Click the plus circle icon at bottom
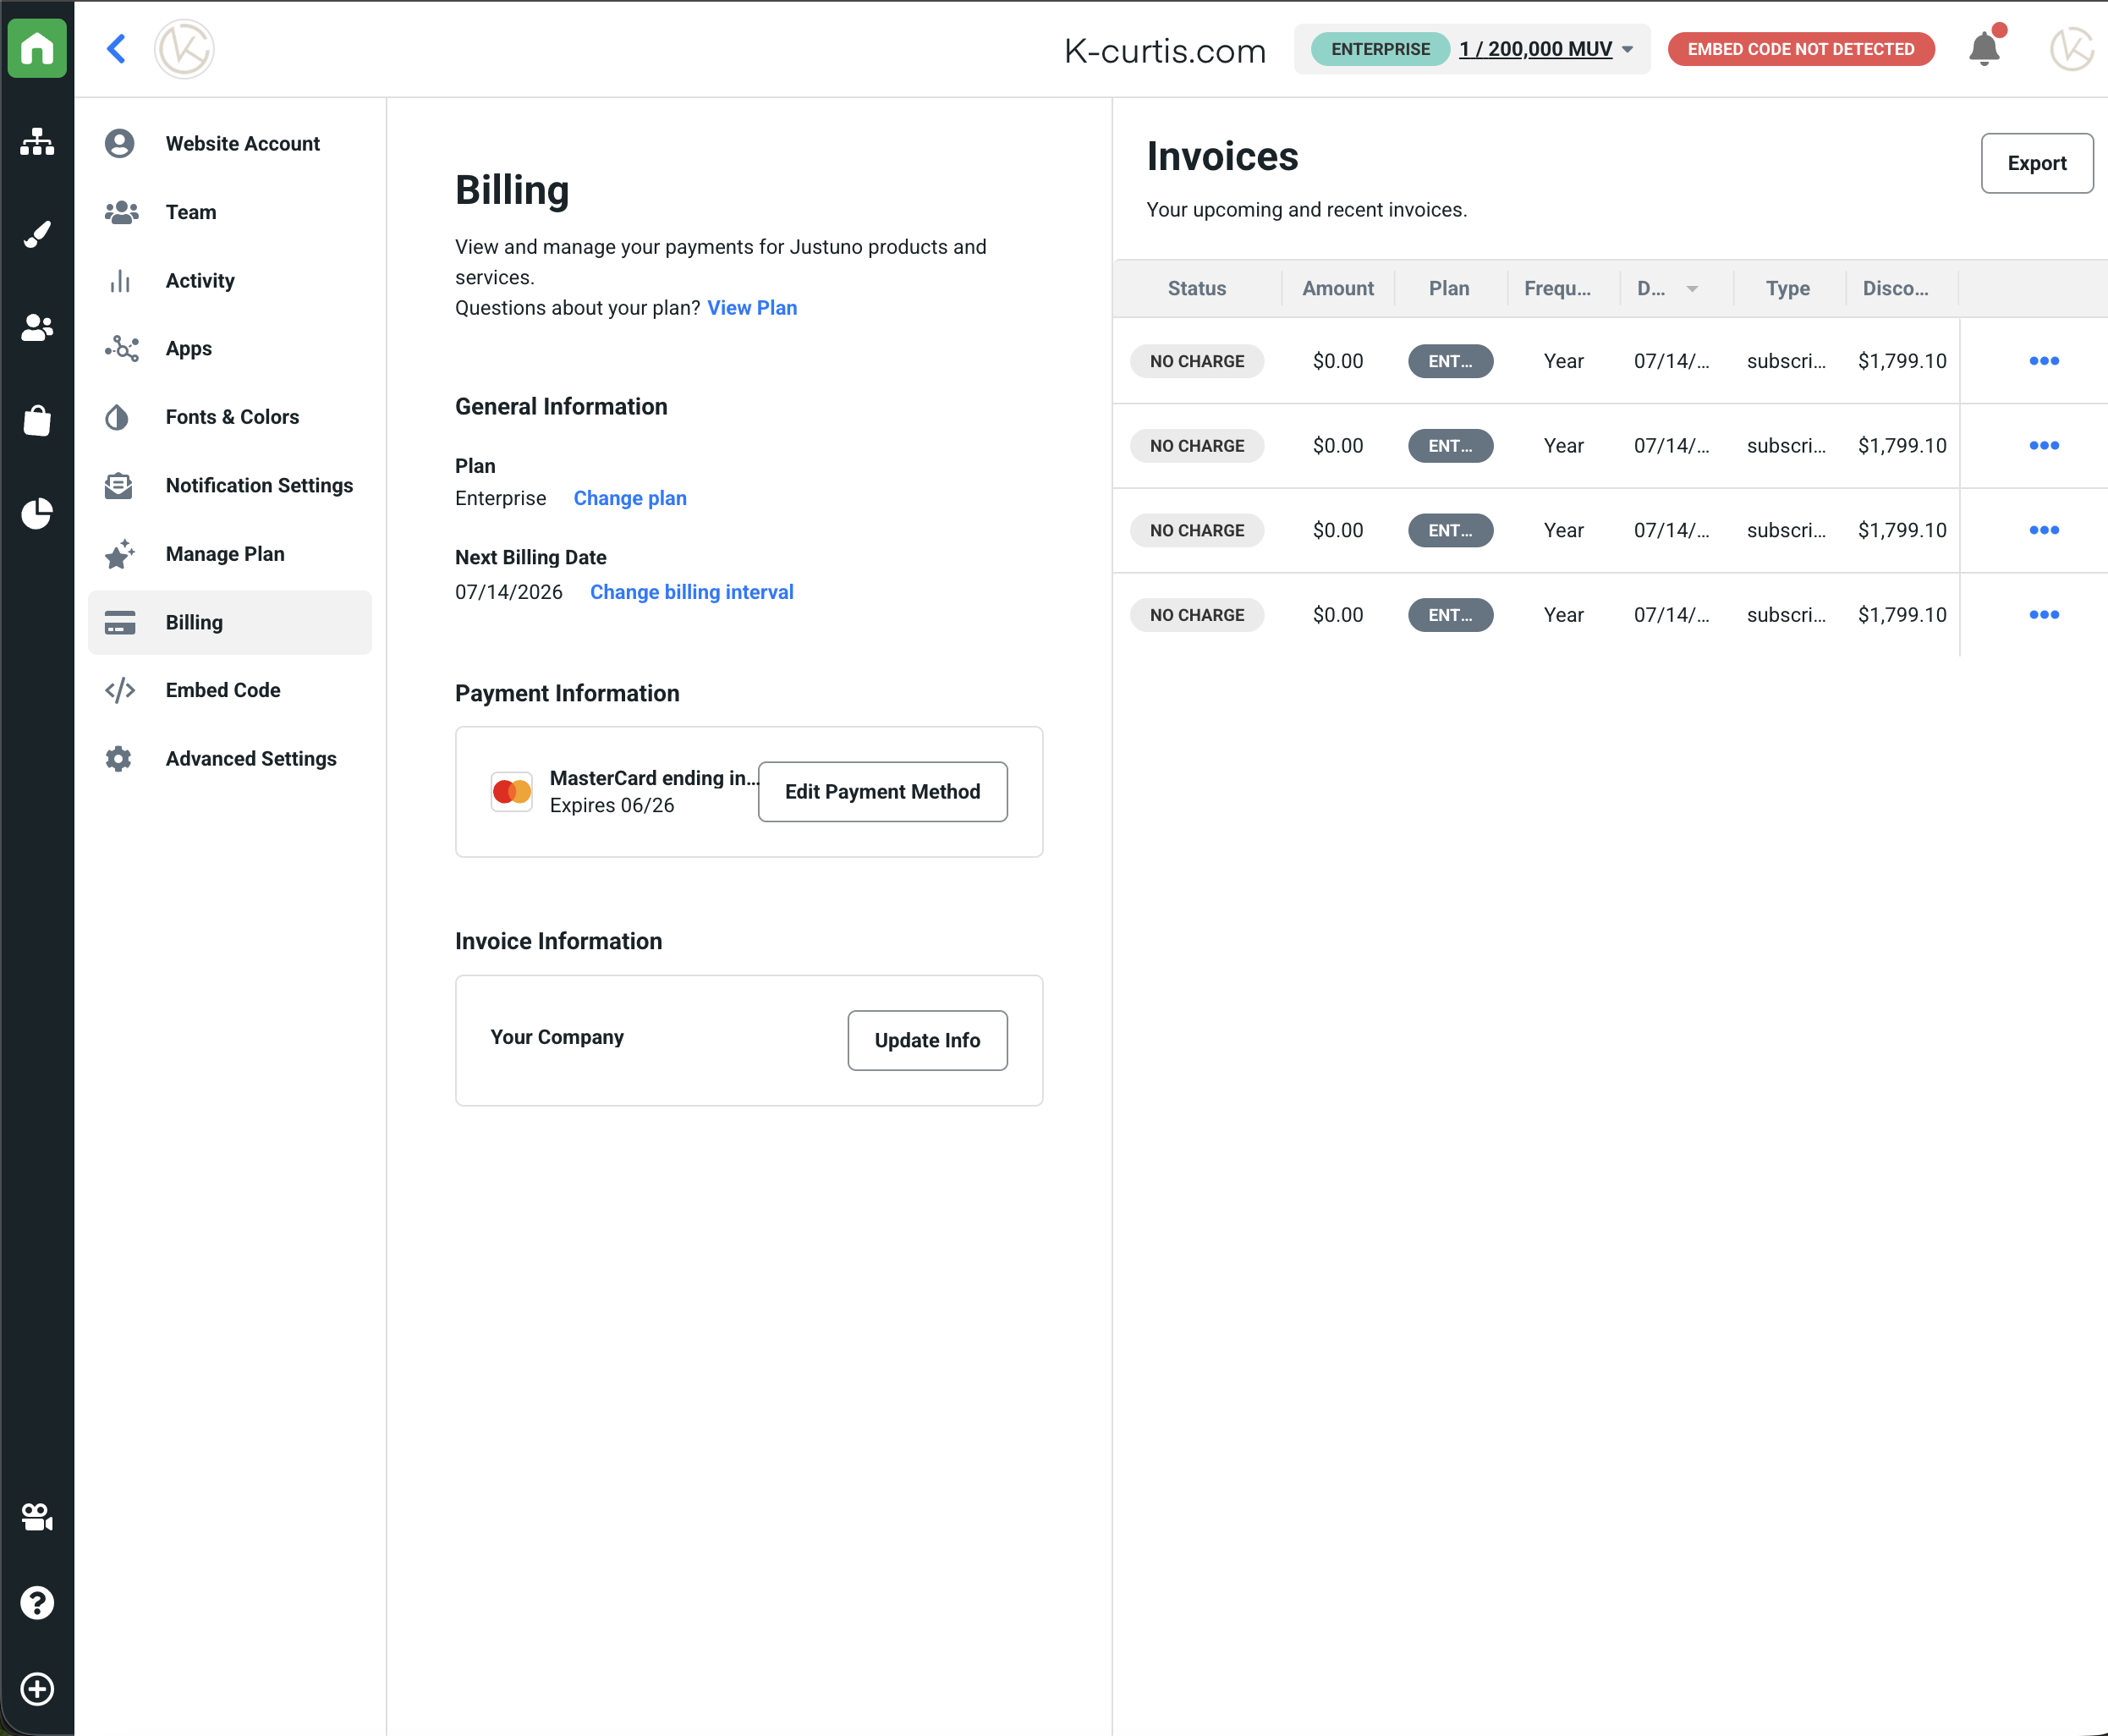Screen dimensions: 2108x1736 tap(37, 1689)
